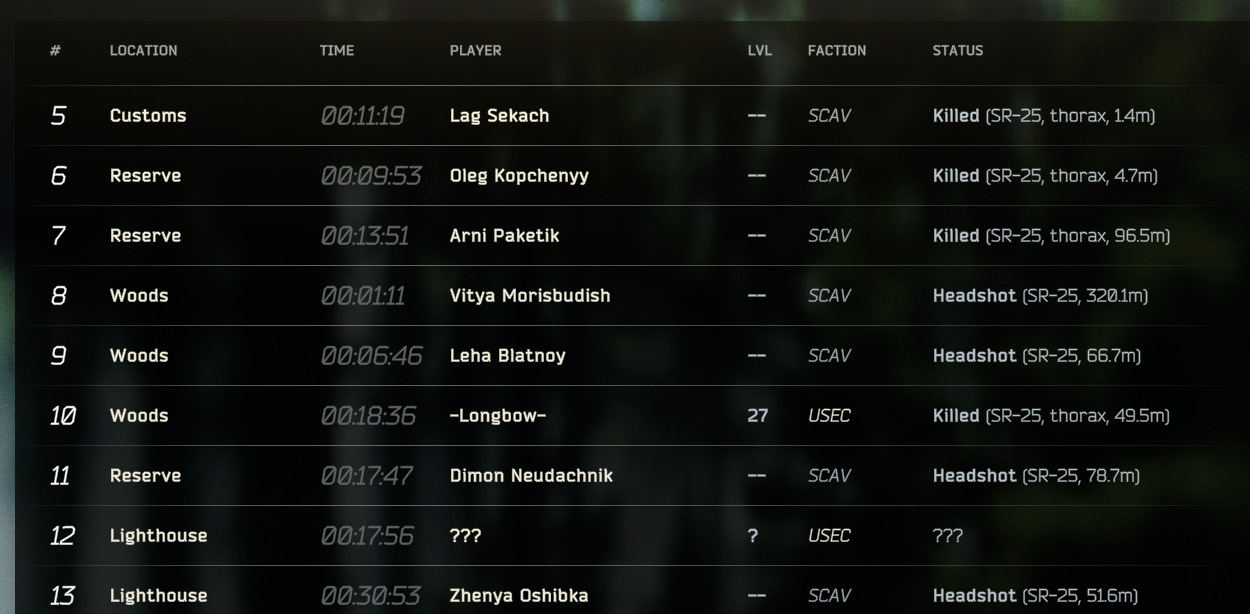Click the PLAYER column header

(475, 50)
